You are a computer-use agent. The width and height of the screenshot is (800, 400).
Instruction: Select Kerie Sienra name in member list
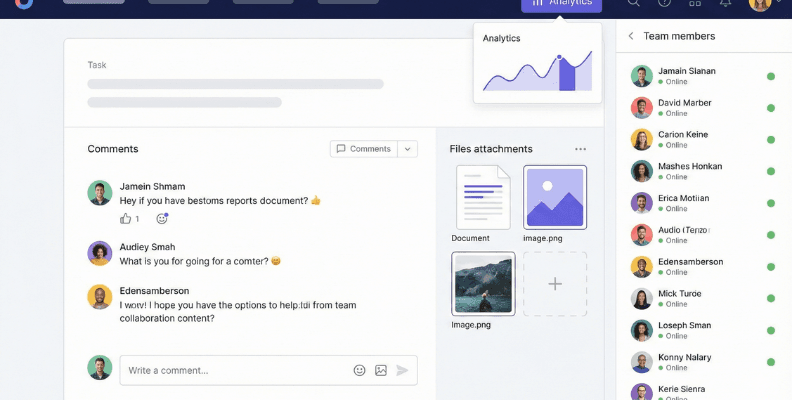[x=681, y=389]
